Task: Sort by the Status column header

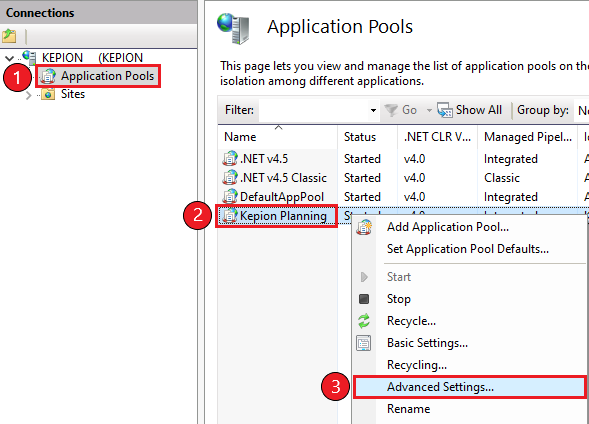Action: point(367,137)
